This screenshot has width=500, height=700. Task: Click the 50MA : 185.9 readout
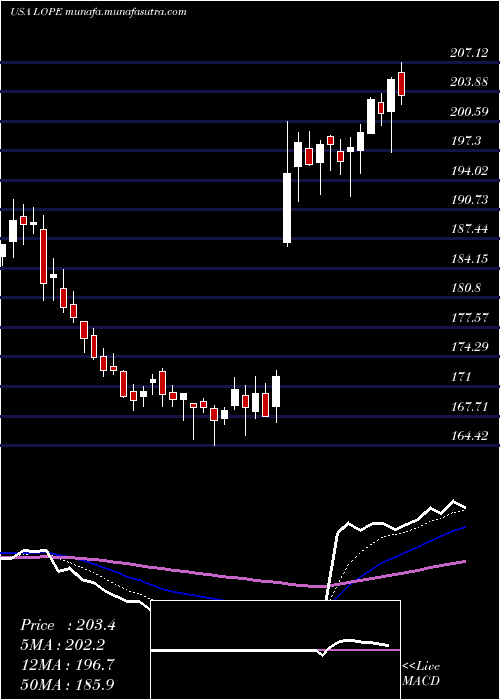(67, 684)
